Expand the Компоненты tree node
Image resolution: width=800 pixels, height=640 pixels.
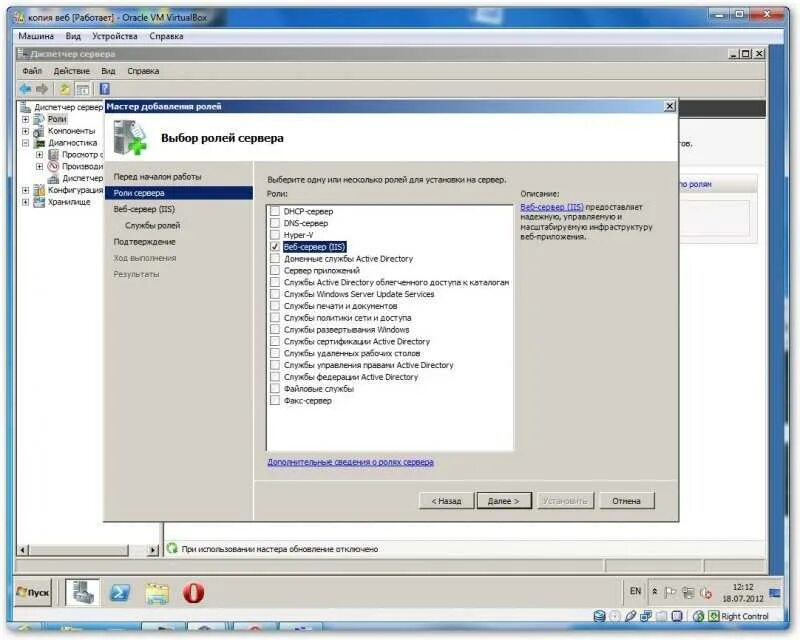click(x=26, y=131)
